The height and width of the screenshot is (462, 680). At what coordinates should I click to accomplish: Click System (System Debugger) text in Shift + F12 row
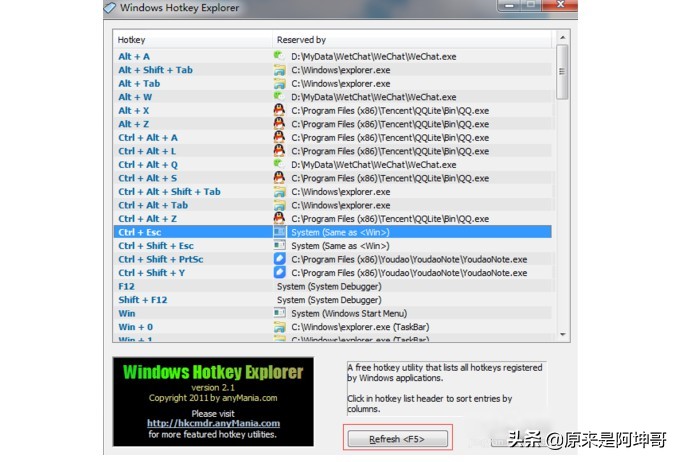click(329, 300)
